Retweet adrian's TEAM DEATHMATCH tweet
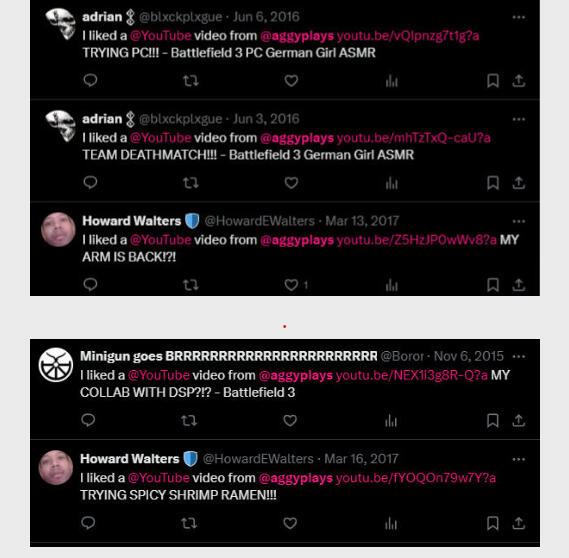569x558 pixels. (x=191, y=182)
